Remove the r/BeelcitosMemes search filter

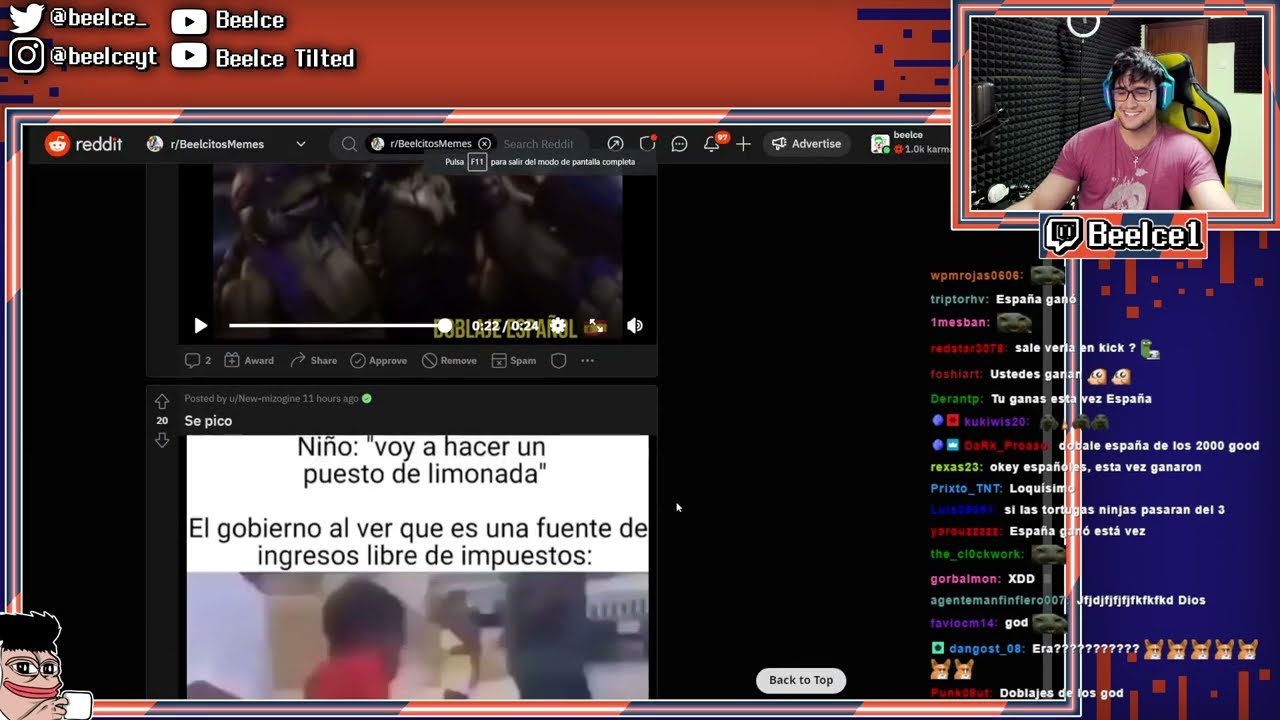[484, 144]
